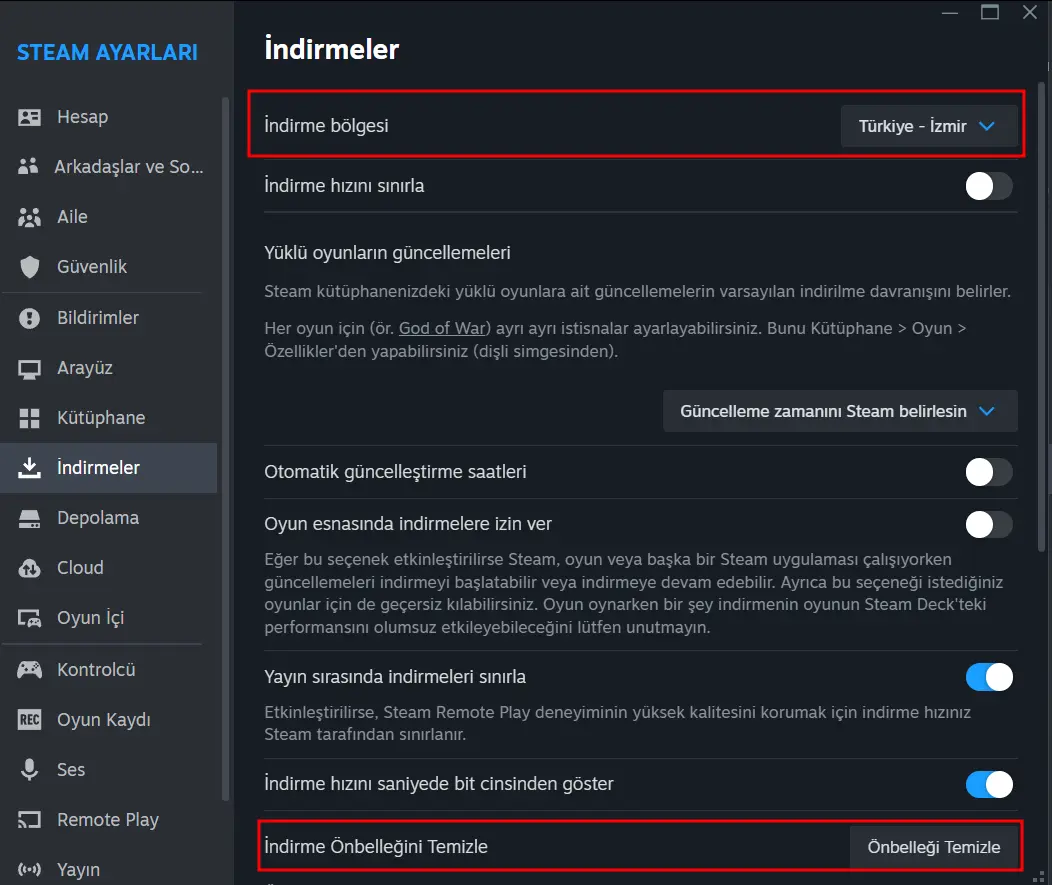The width and height of the screenshot is (1052, 885).
Task: Click the İndirmeler page title
Action: tap(331, 49)
